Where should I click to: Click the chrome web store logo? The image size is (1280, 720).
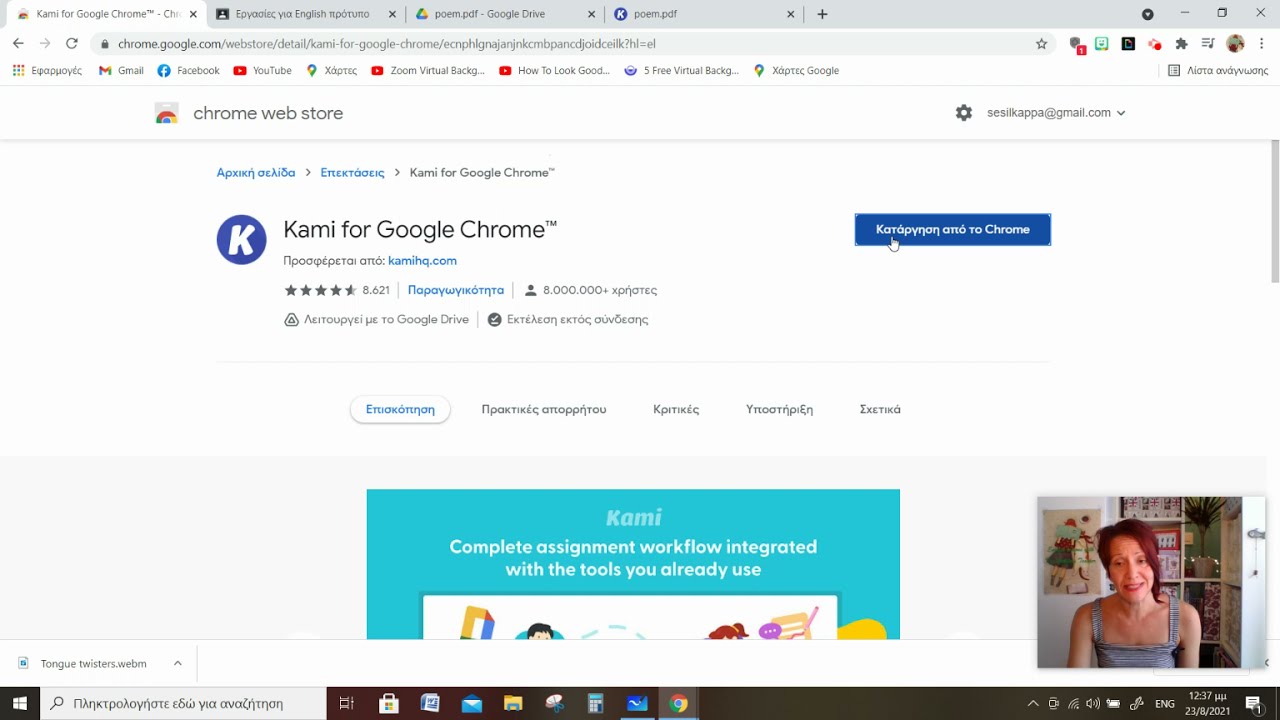pyautogui.click(x=249, y=113)
